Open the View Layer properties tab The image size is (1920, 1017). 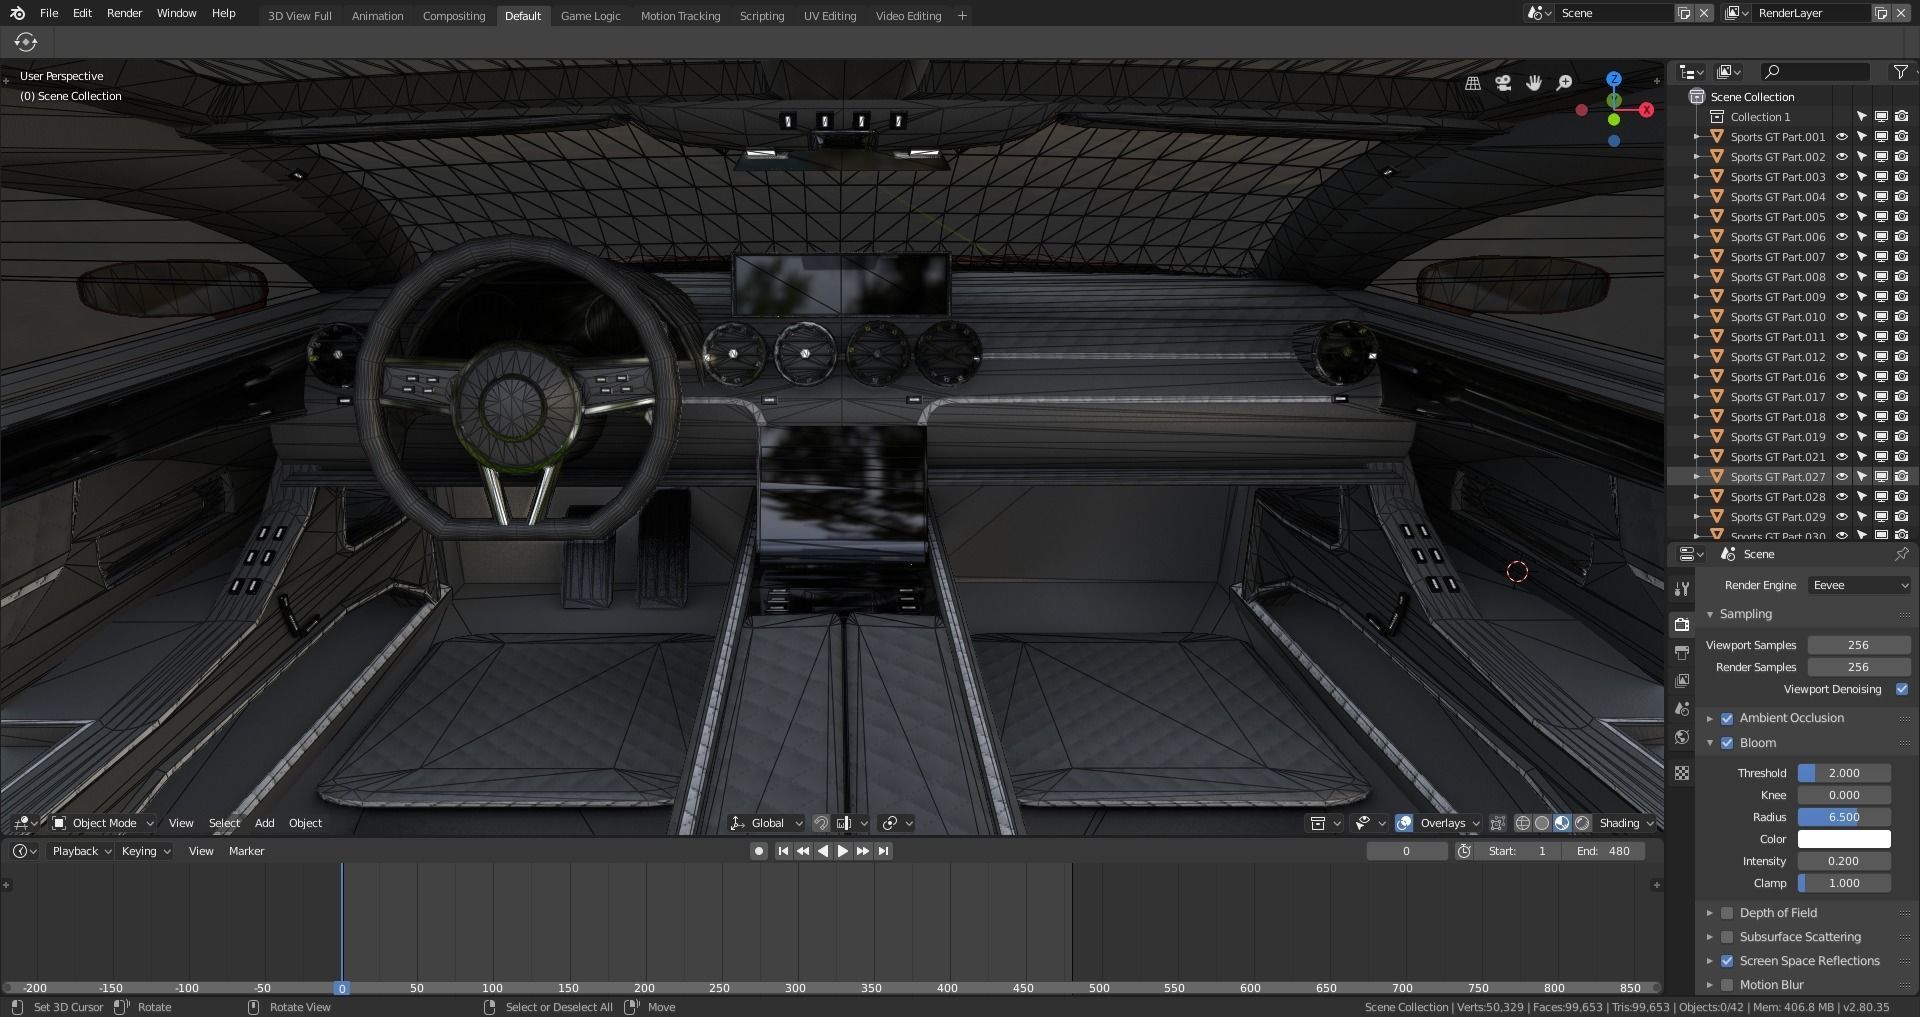coord(1682,680)
